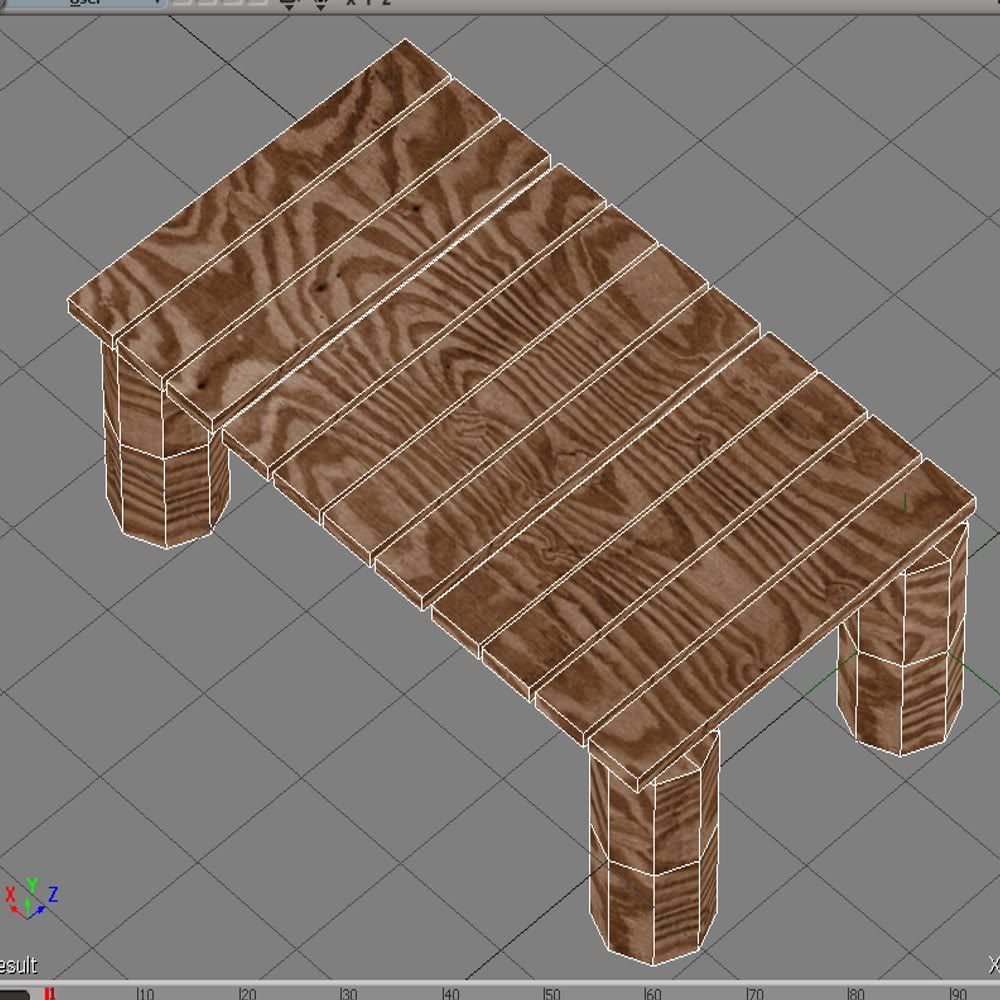The width and height of the screenshot is (1000, 1000).
Task: Jump to frame 40 on timeline
Action: [450, 994]
